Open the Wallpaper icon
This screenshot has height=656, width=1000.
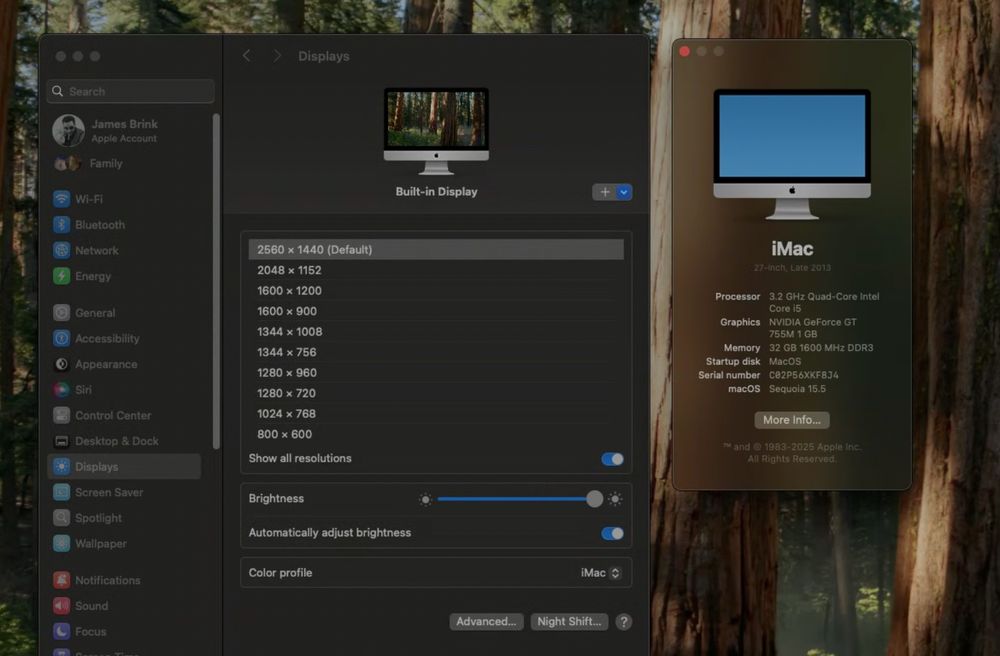point(61,544)
